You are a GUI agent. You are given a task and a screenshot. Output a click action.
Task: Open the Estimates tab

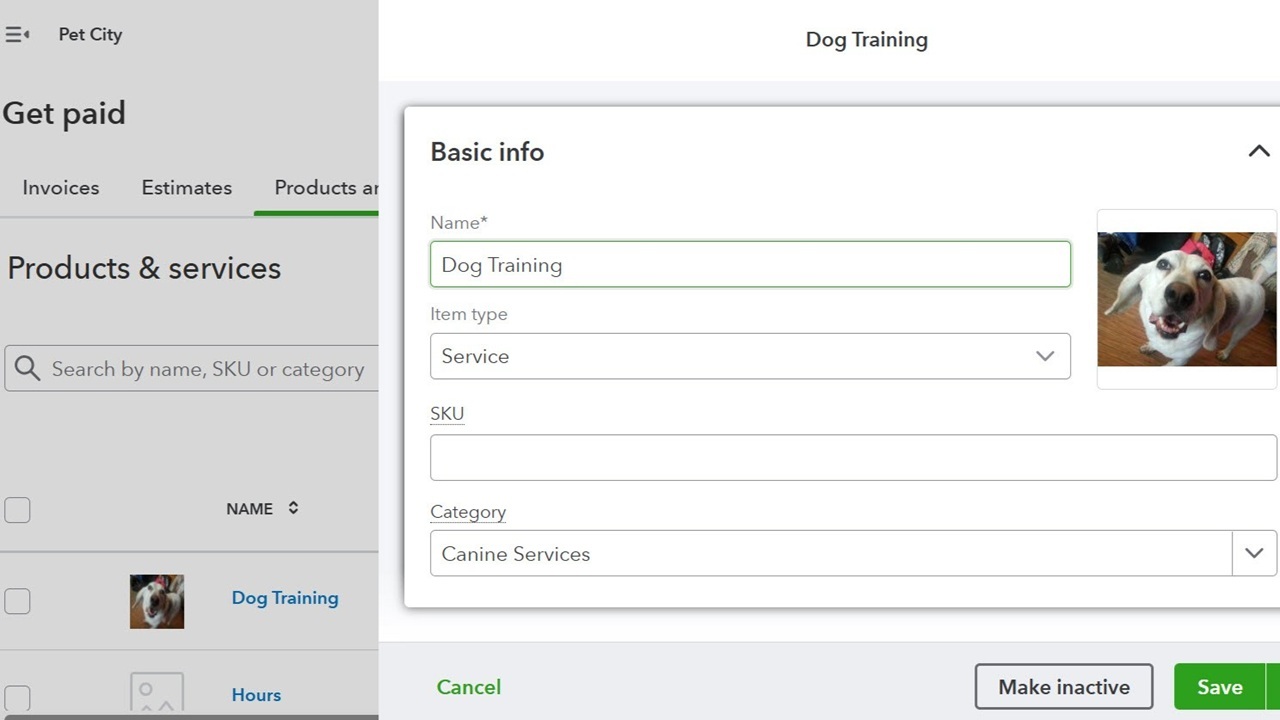click(187, 187)
